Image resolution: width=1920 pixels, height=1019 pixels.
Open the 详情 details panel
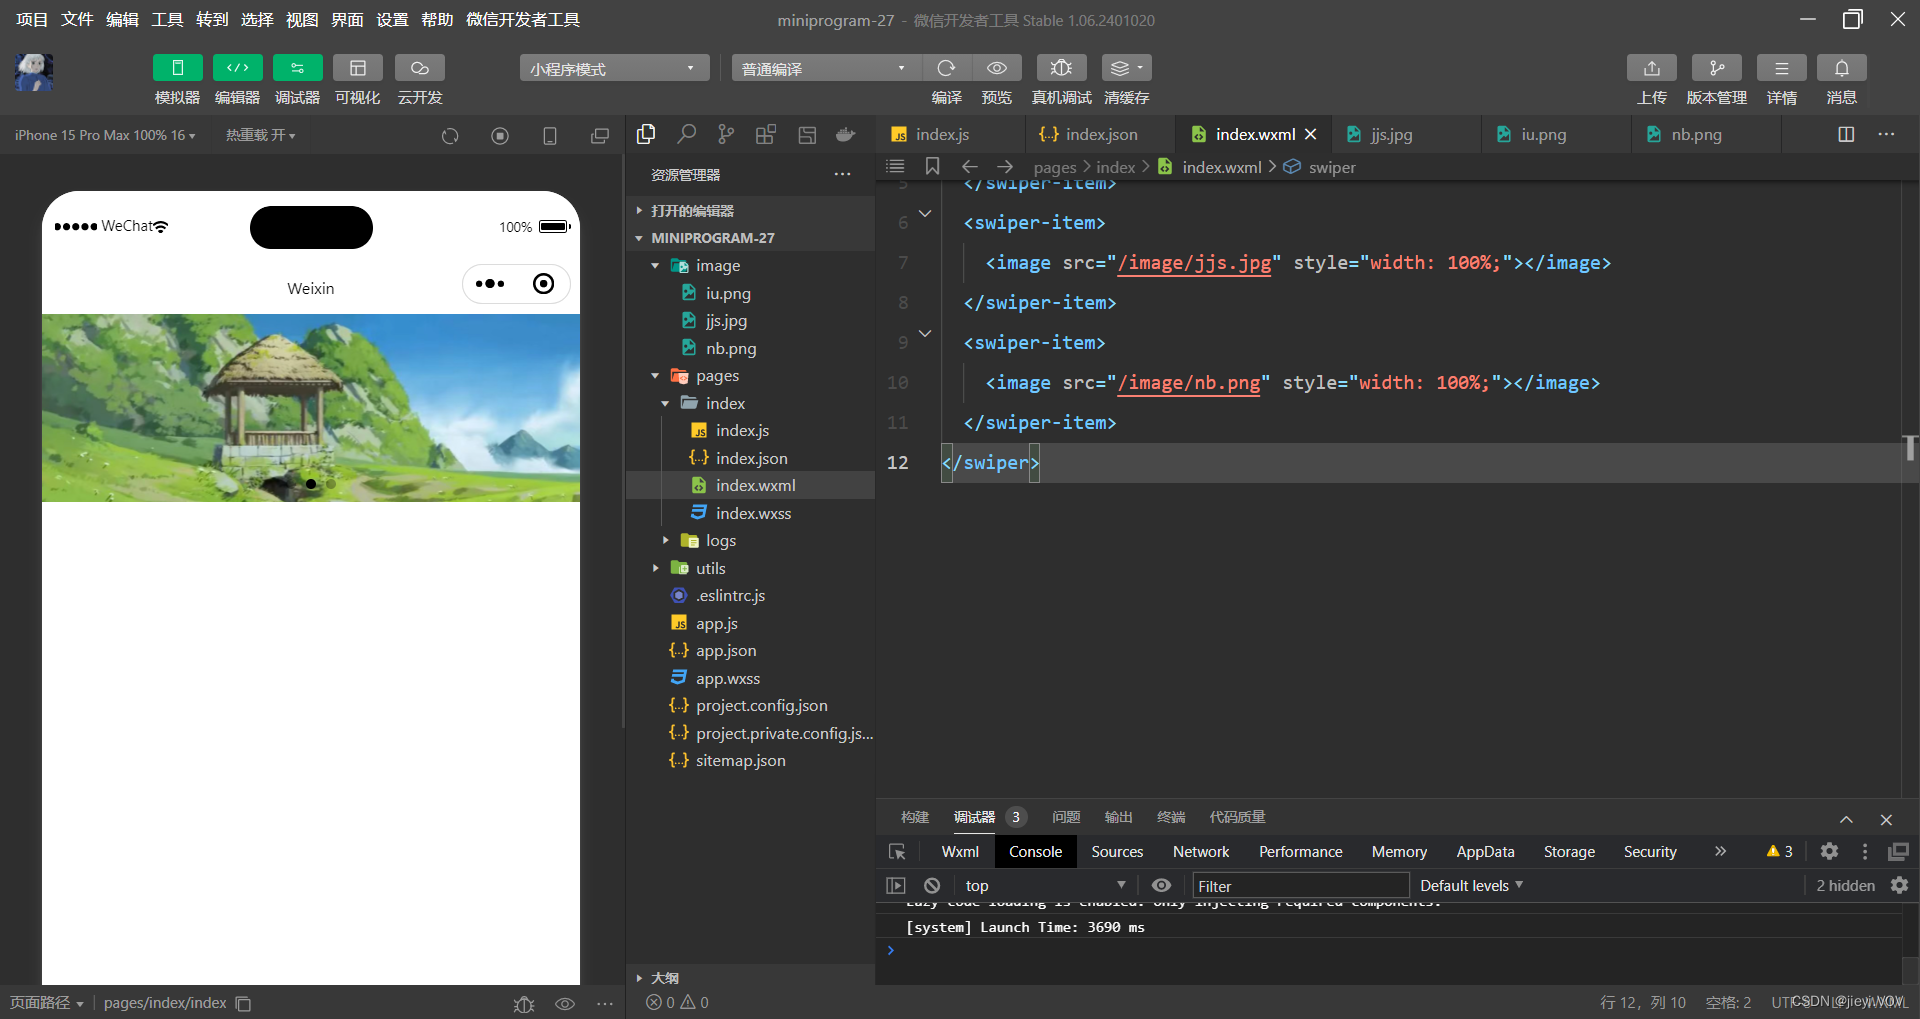pos(1781,68)
